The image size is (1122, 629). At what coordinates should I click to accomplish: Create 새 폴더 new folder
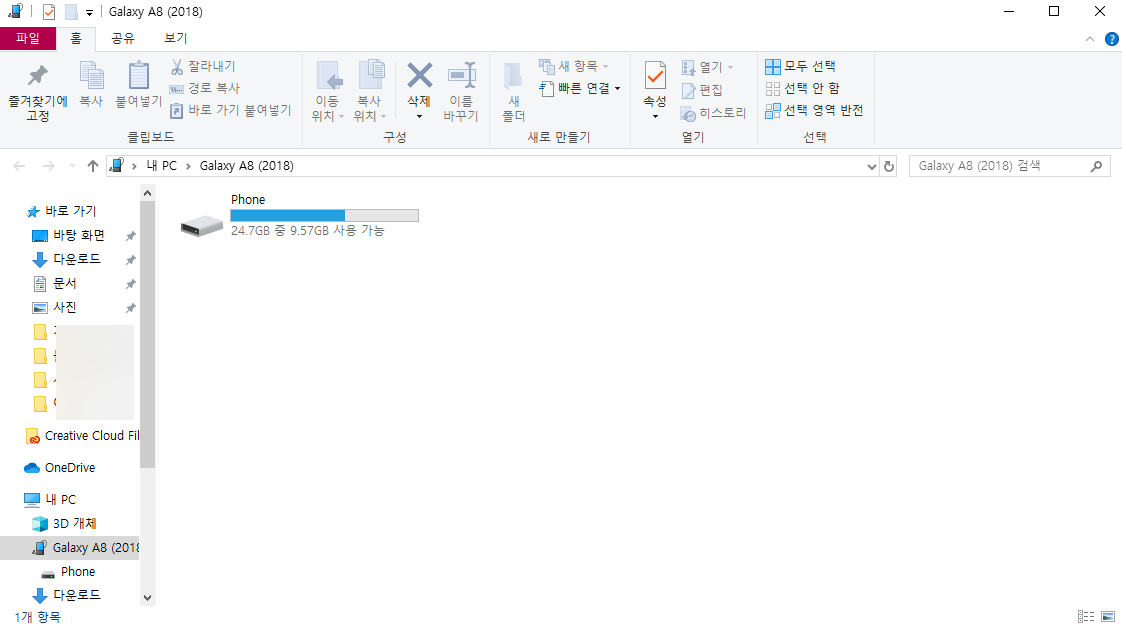(x=513, y=91)
